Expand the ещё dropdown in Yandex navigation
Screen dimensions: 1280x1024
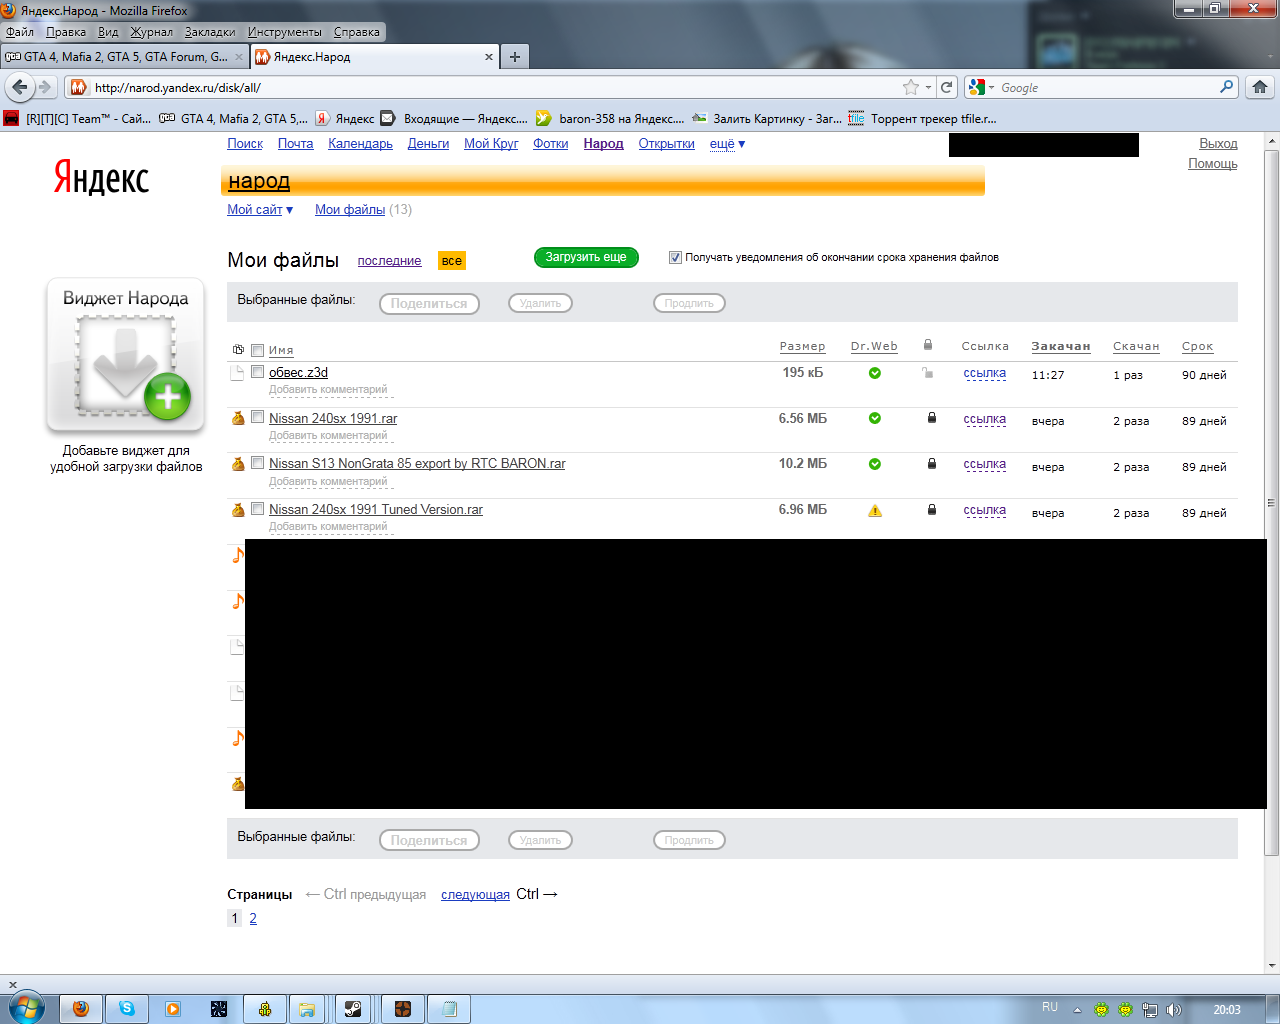coord(728,144)
